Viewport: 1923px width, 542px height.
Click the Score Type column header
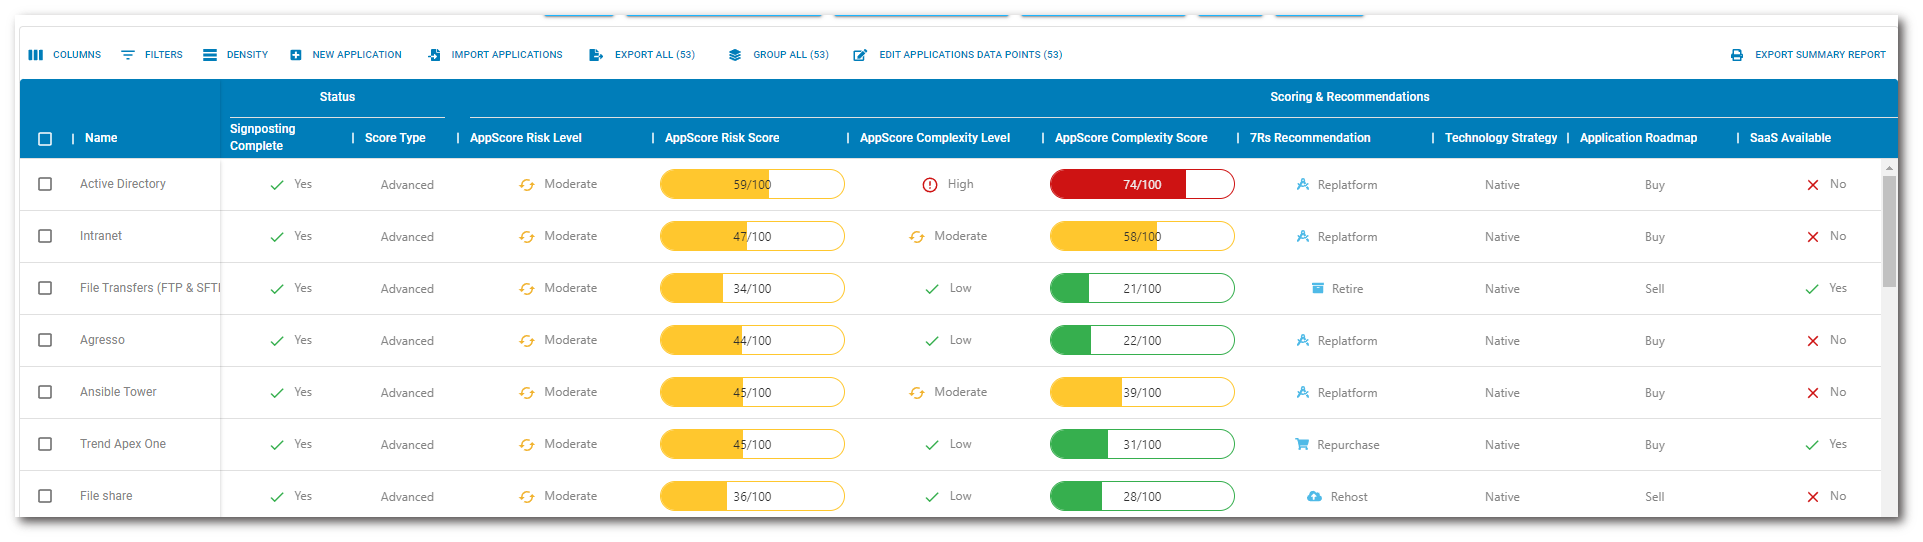point(395,138)
